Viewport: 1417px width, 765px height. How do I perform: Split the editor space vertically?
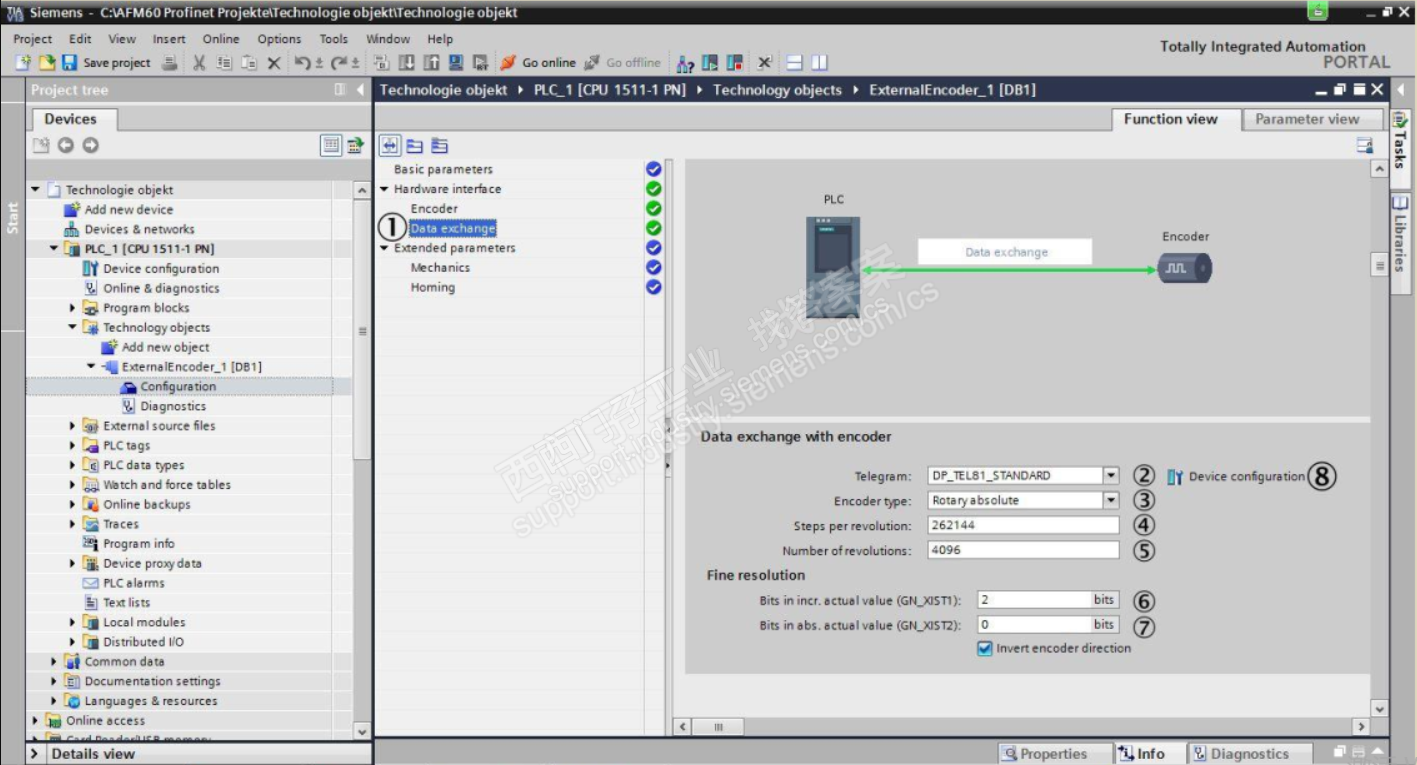pos(820,63)
